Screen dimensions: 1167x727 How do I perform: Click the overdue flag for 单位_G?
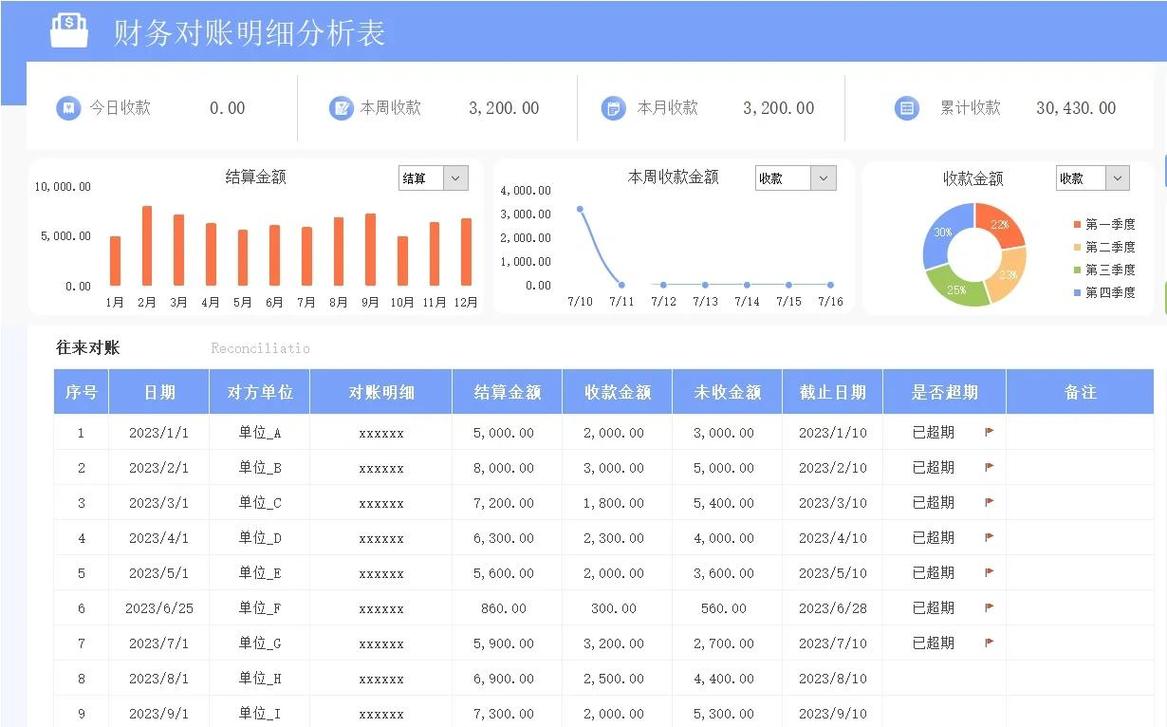(989, 642)
